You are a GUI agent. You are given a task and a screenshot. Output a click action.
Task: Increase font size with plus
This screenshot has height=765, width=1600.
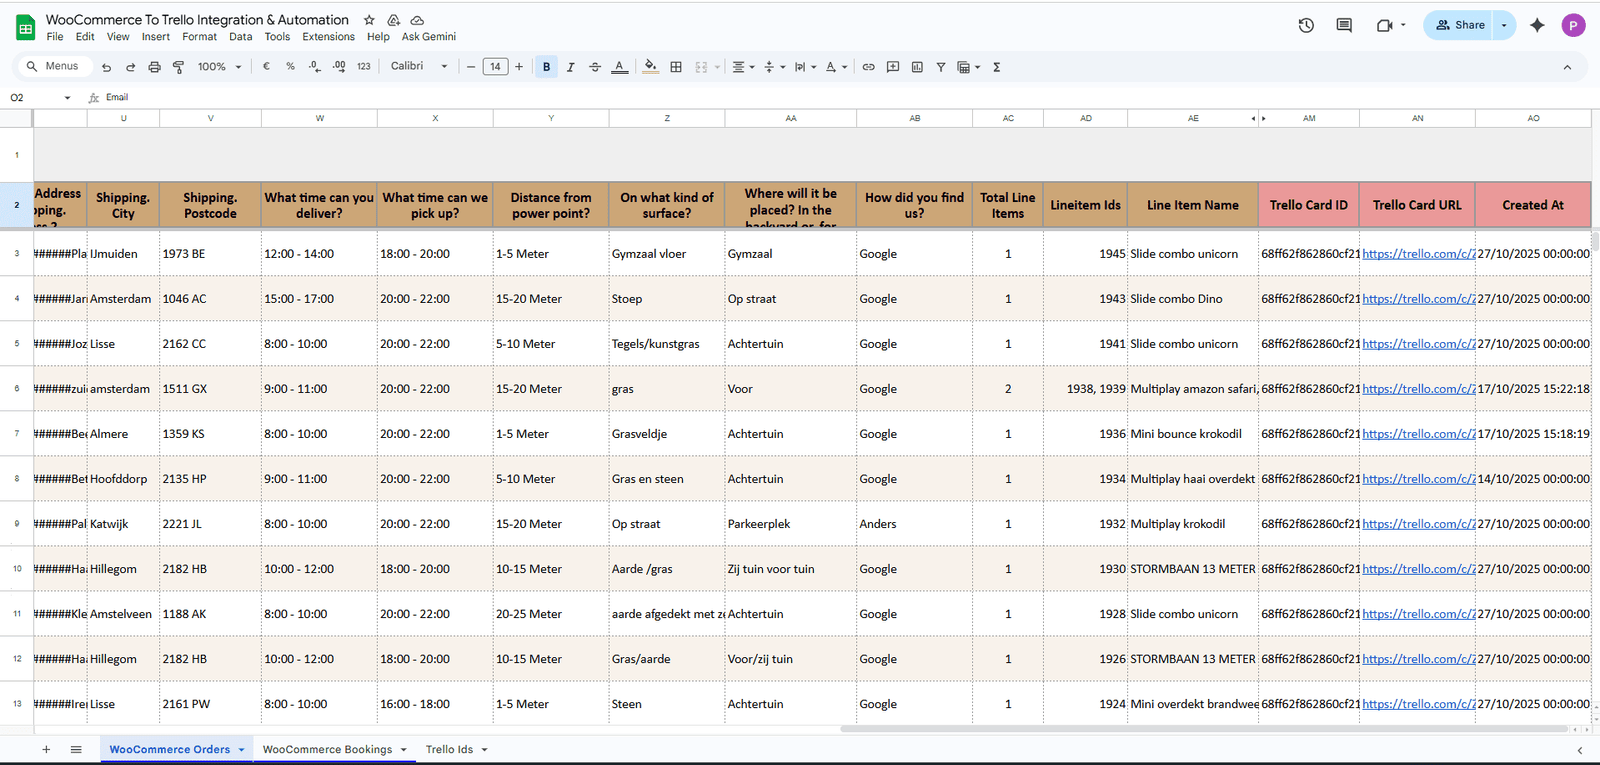click(519, 67)
